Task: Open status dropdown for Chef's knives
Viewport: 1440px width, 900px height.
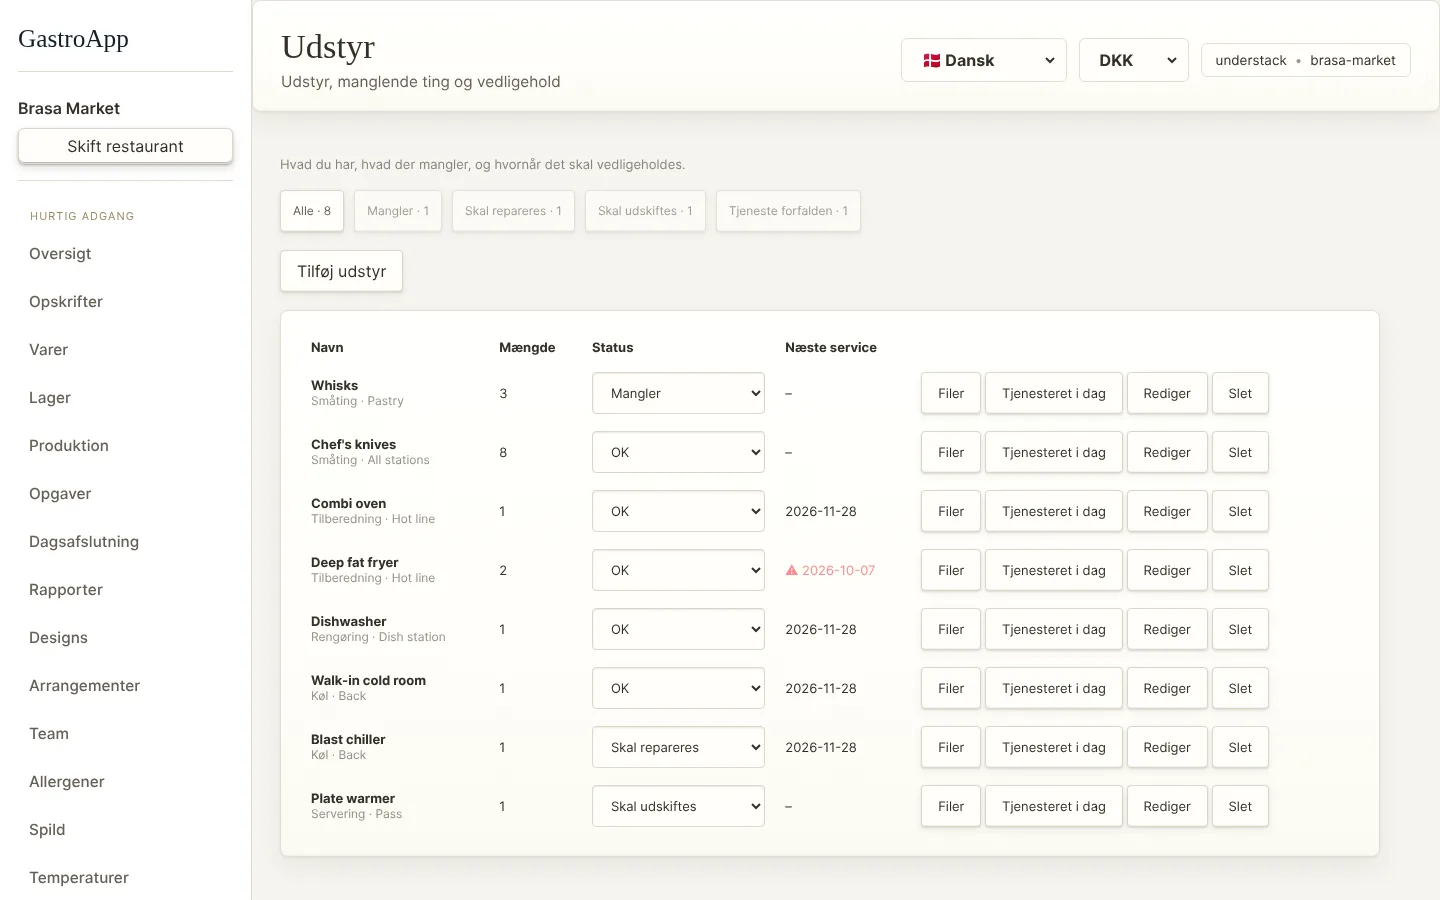Action: (678, 452)
